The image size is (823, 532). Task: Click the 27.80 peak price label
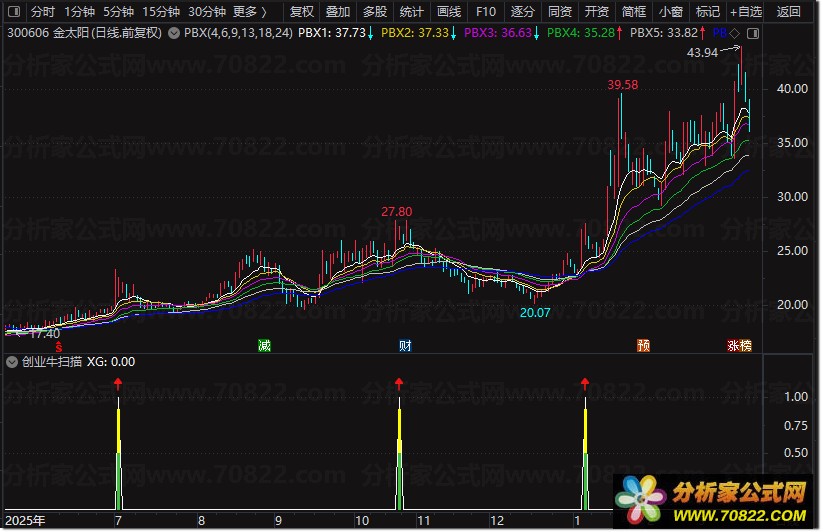(x=396, y=211)
